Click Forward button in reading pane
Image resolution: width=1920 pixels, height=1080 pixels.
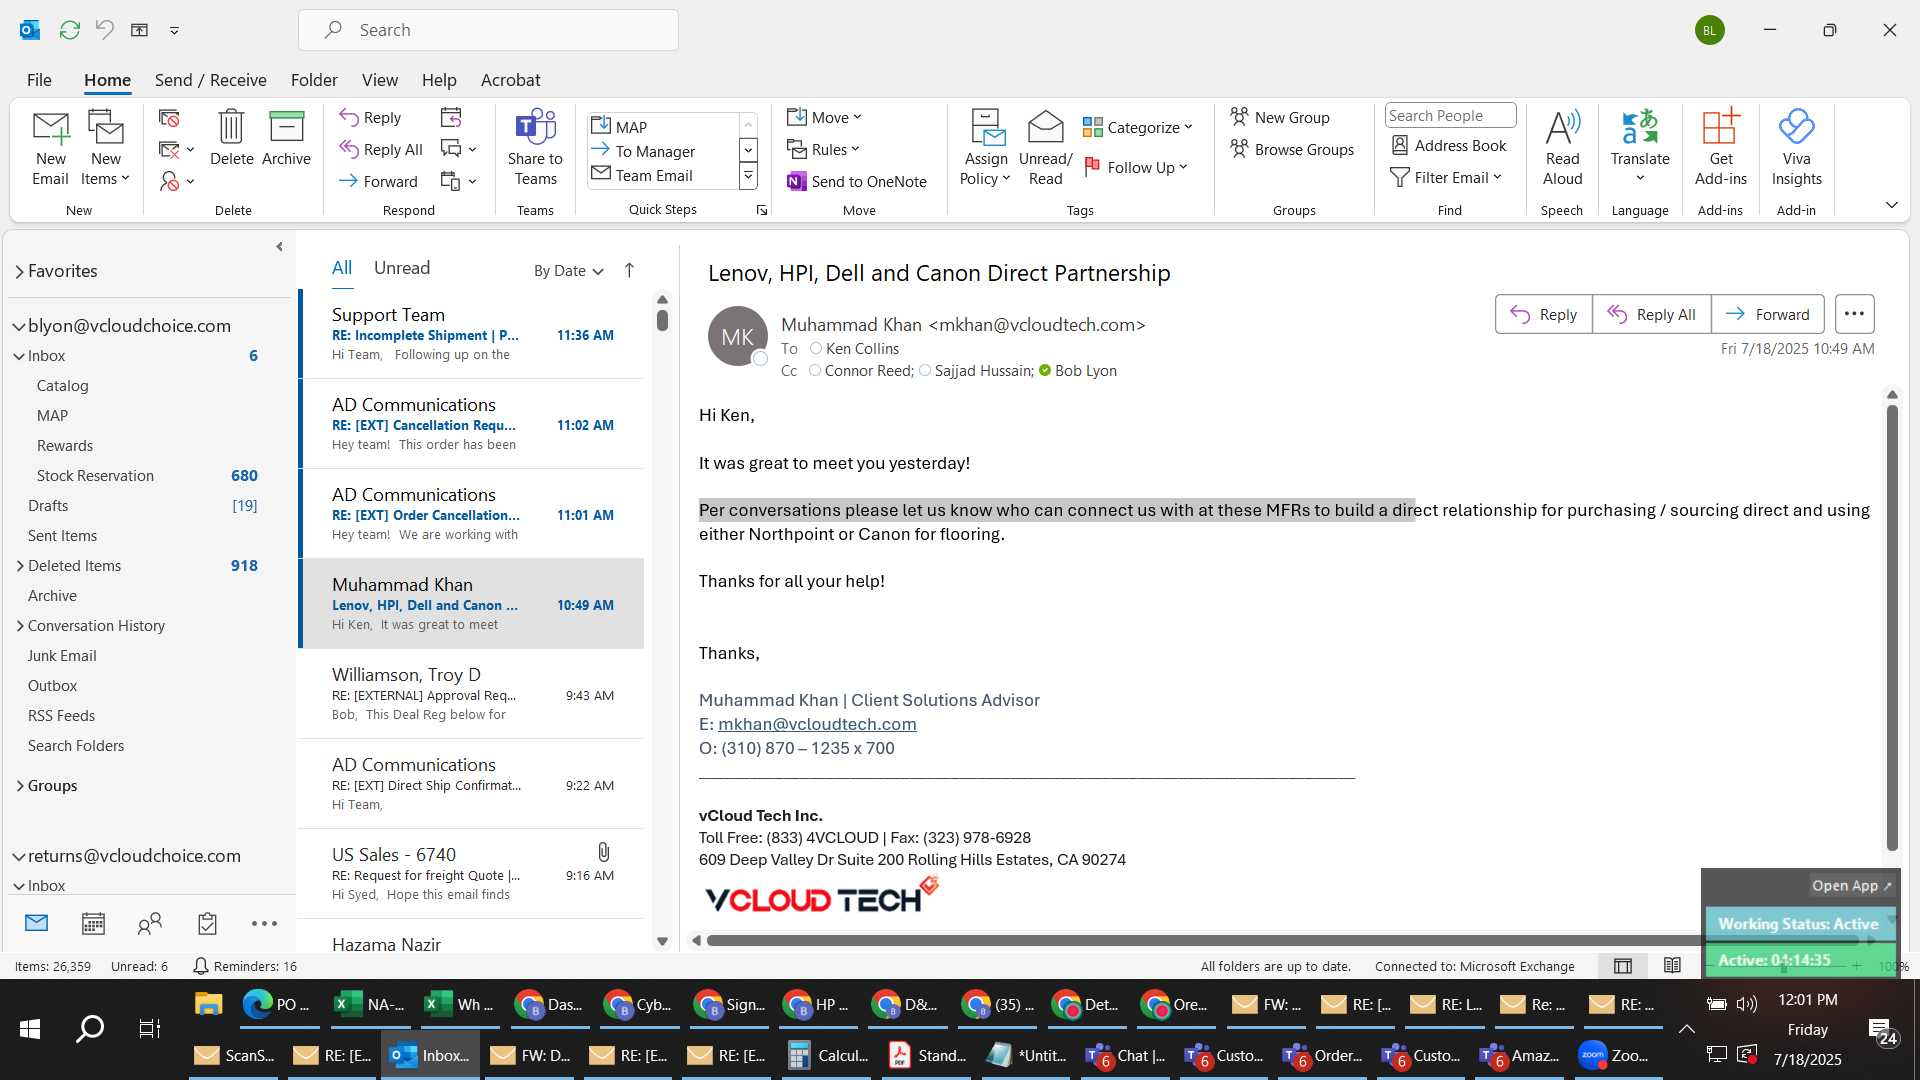coord(1767,314)
